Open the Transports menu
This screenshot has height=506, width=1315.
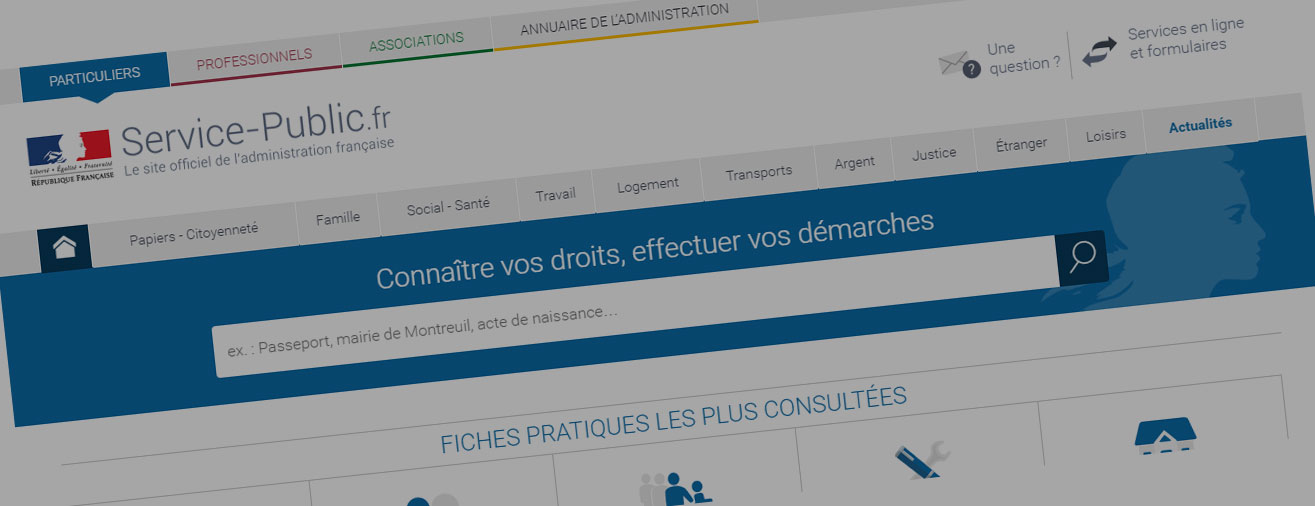pos(759,173)
